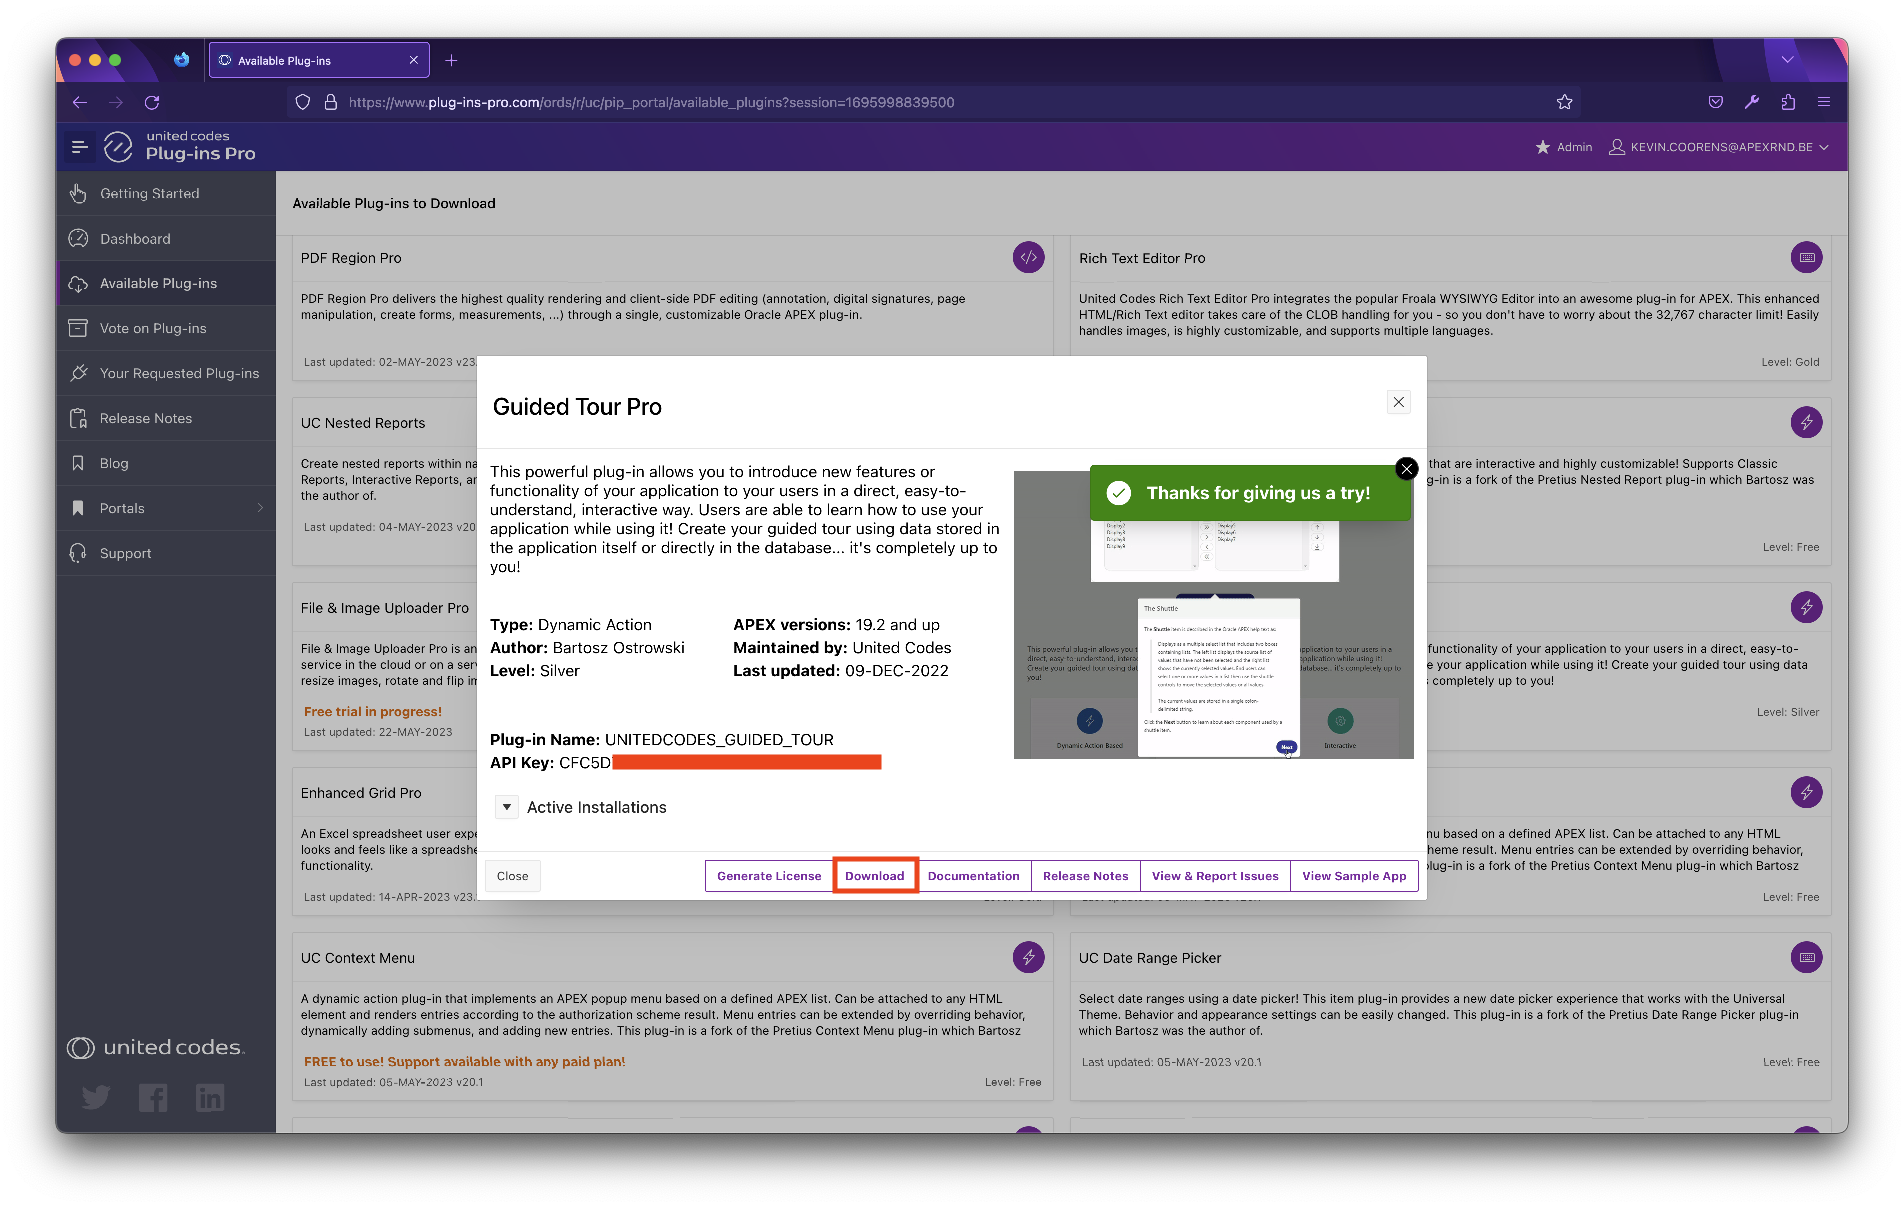The width and height of the screenshot is (1904, 1207).
Task: Click the site security lock icon
Action: (x=331, y=102)
